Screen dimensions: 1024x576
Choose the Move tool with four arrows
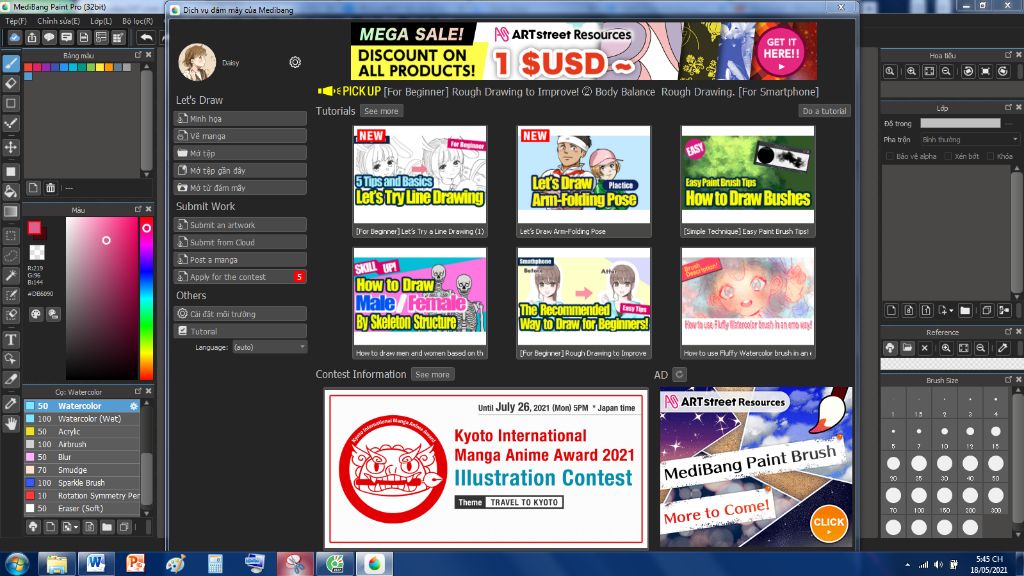coord(11,148)
